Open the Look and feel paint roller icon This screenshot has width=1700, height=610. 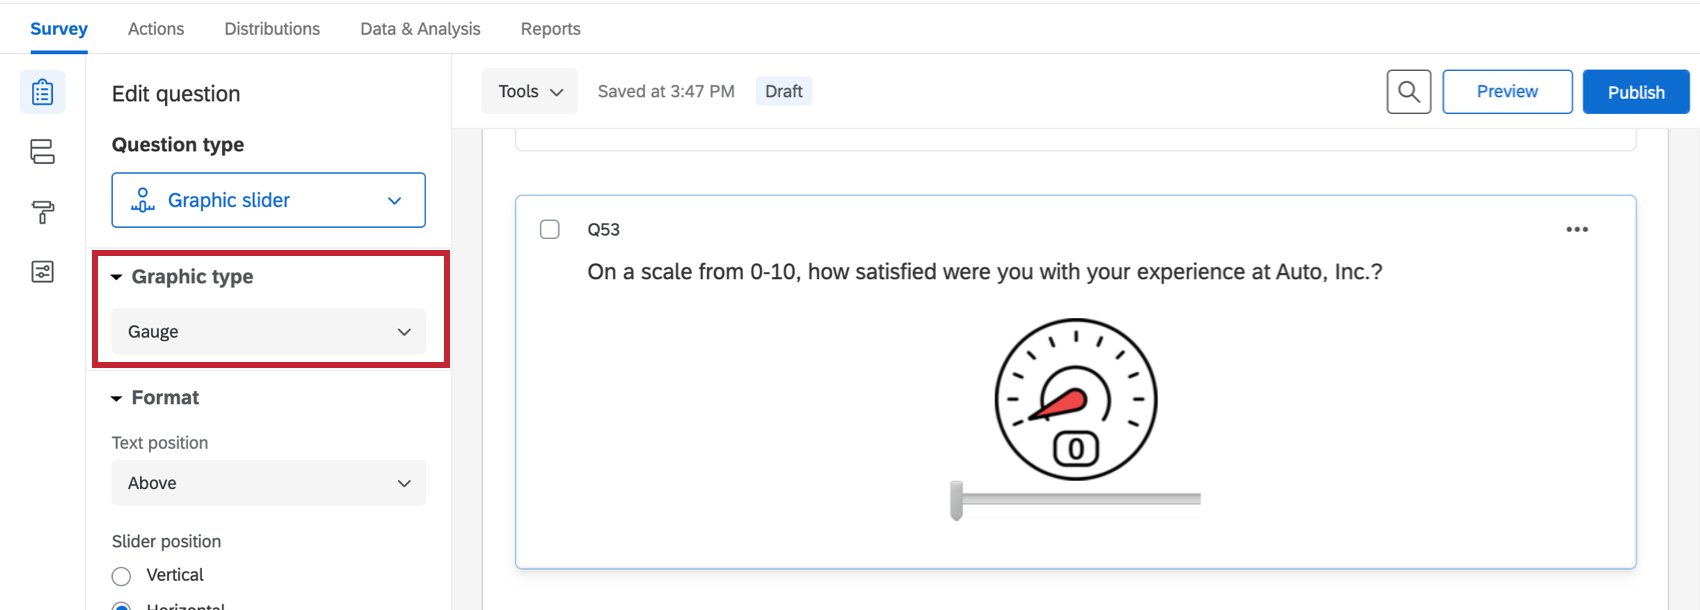coord(42,212)
